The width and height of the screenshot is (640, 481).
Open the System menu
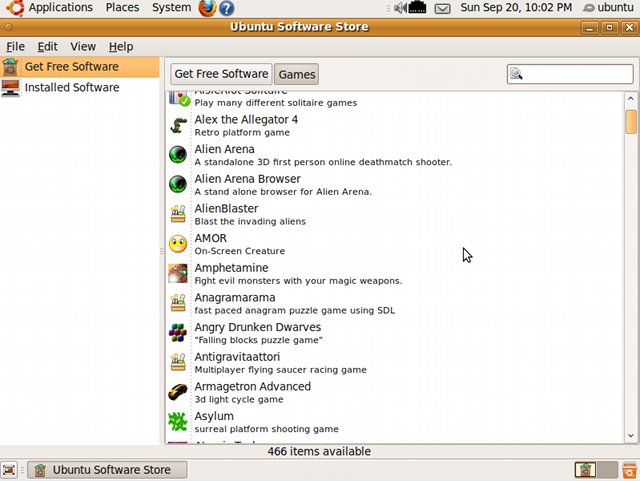pyautogui.click(x=171, y=7)
